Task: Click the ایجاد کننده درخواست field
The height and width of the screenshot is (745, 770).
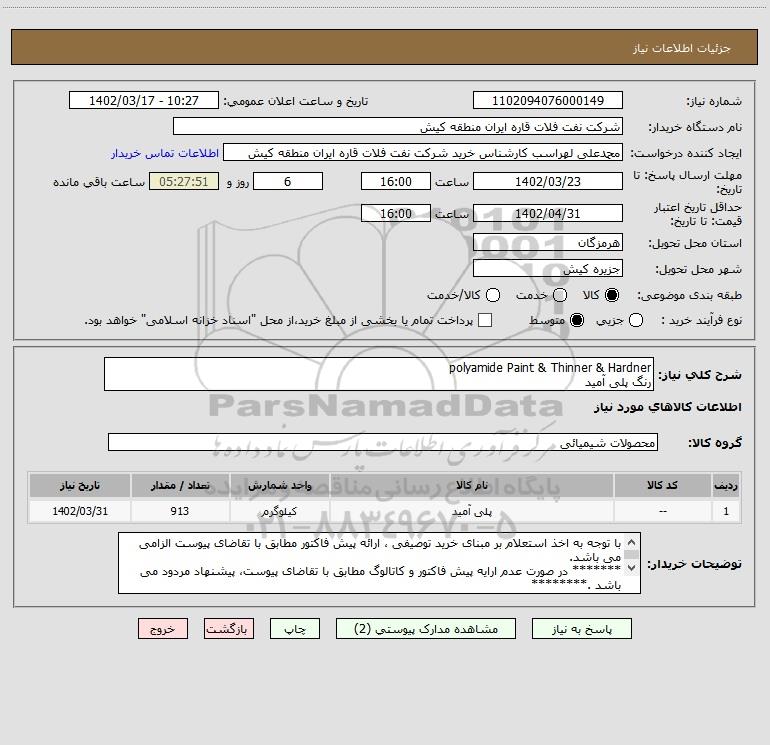Action: [x=423, y=152]
